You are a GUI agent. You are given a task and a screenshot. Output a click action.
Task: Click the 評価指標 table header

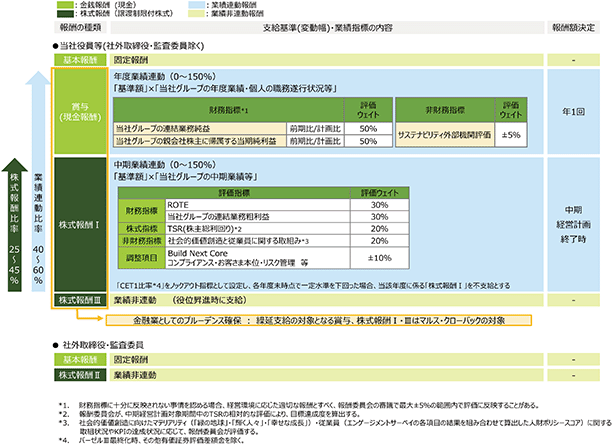click(234, 193)
